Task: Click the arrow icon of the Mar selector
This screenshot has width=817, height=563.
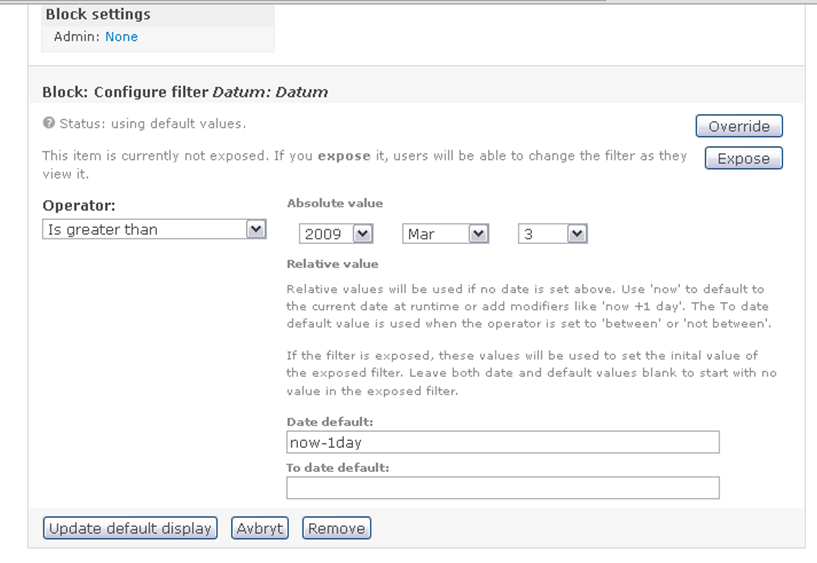Action: (x=478, y=234)
